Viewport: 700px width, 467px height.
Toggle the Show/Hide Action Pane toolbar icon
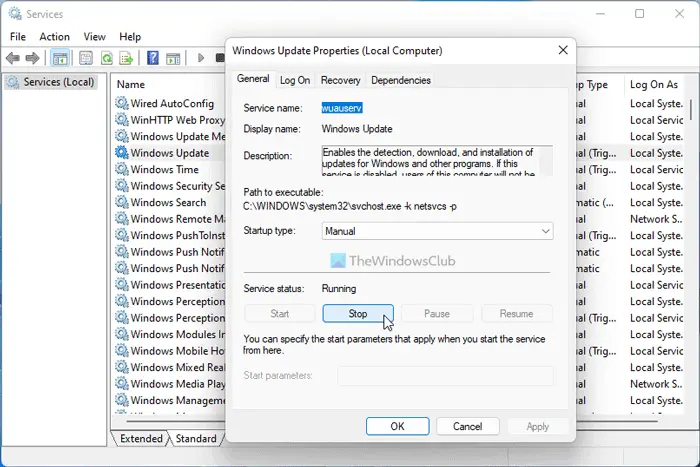click(173, 58)
